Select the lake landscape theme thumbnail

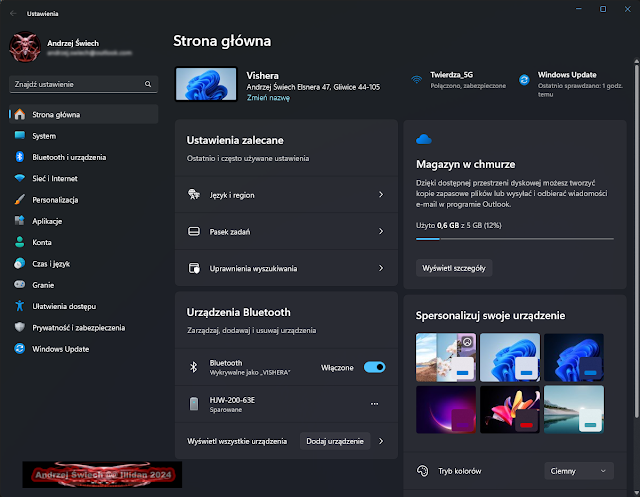tap(574, 409)
